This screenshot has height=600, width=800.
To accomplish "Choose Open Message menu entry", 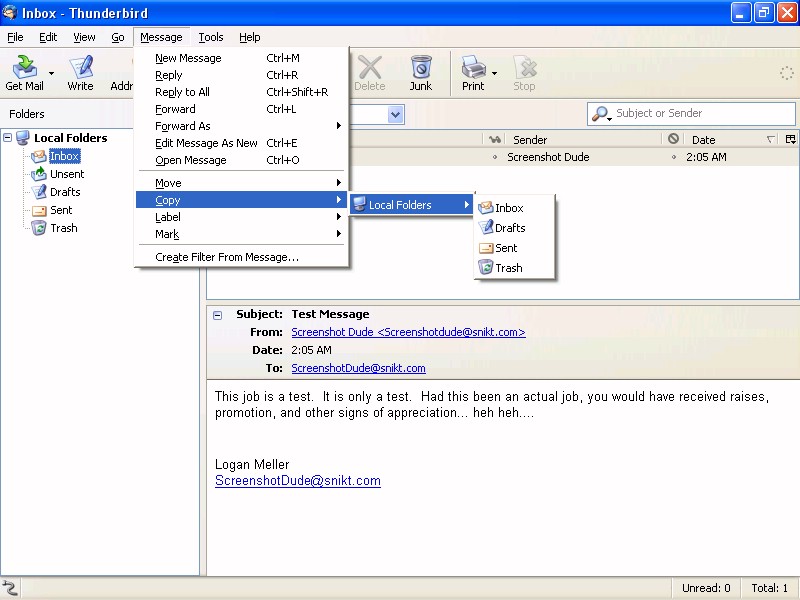I will 242,160.
